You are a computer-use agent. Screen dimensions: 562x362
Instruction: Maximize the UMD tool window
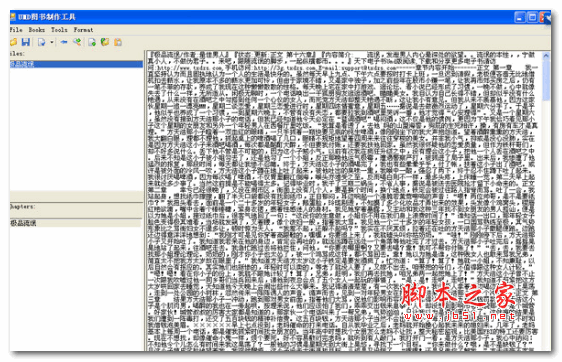coord(533,17)
